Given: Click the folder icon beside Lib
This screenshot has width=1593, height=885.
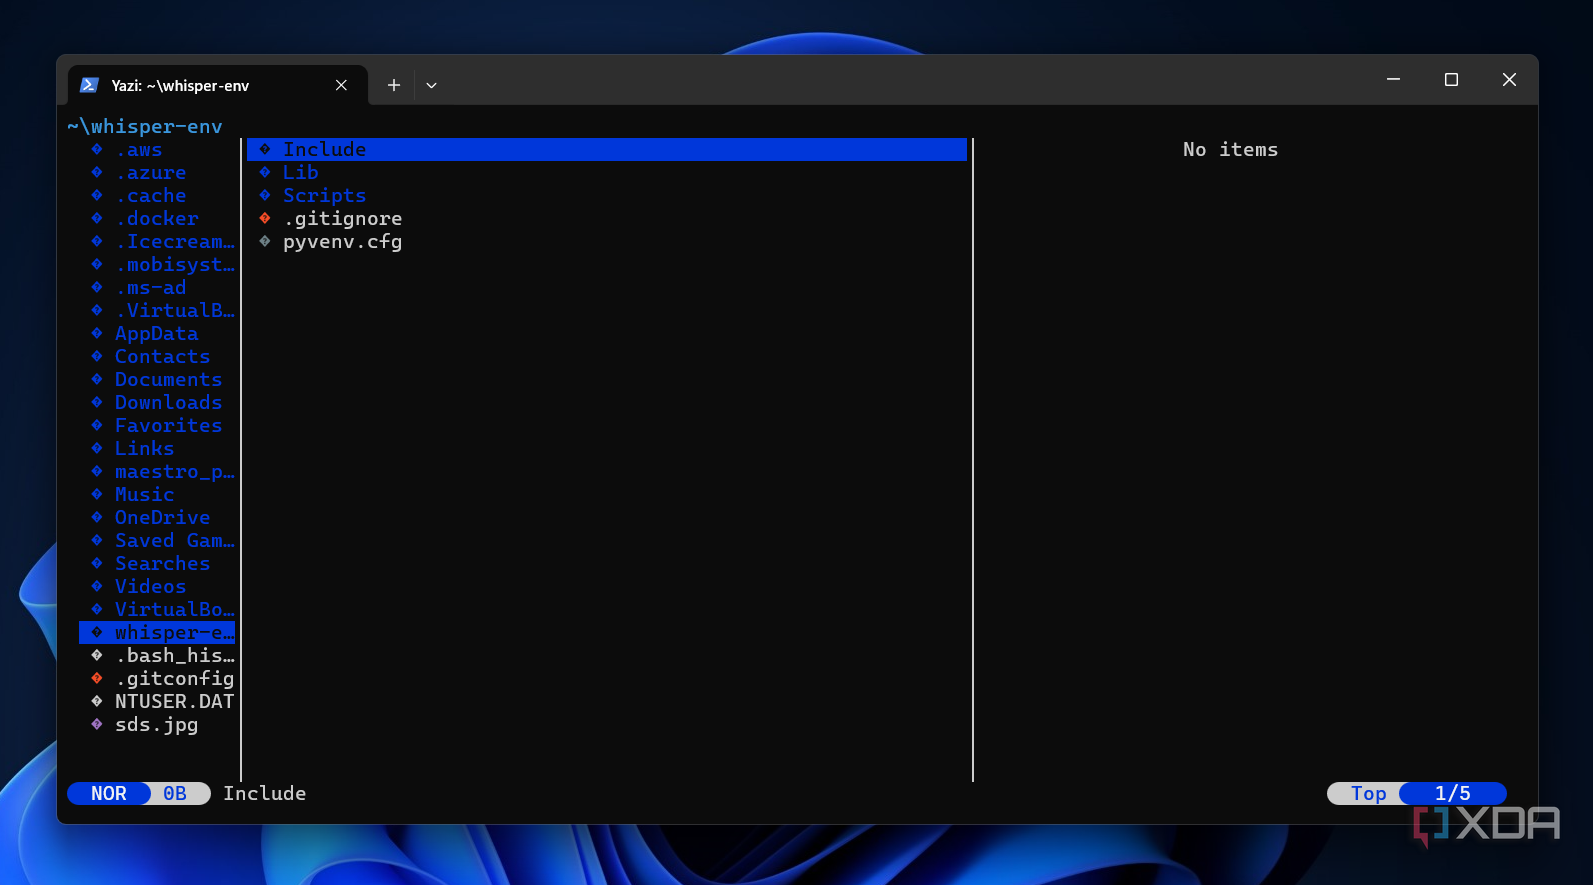Looking at the screenshot, I should [265, 172].
